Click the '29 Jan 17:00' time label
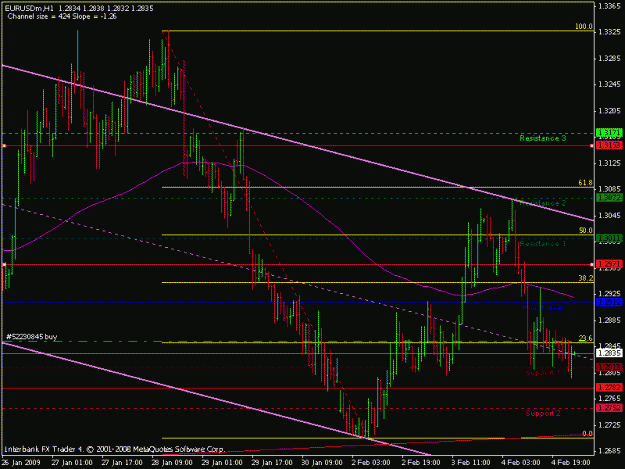625x469 pixels. (x=272, y=463)
